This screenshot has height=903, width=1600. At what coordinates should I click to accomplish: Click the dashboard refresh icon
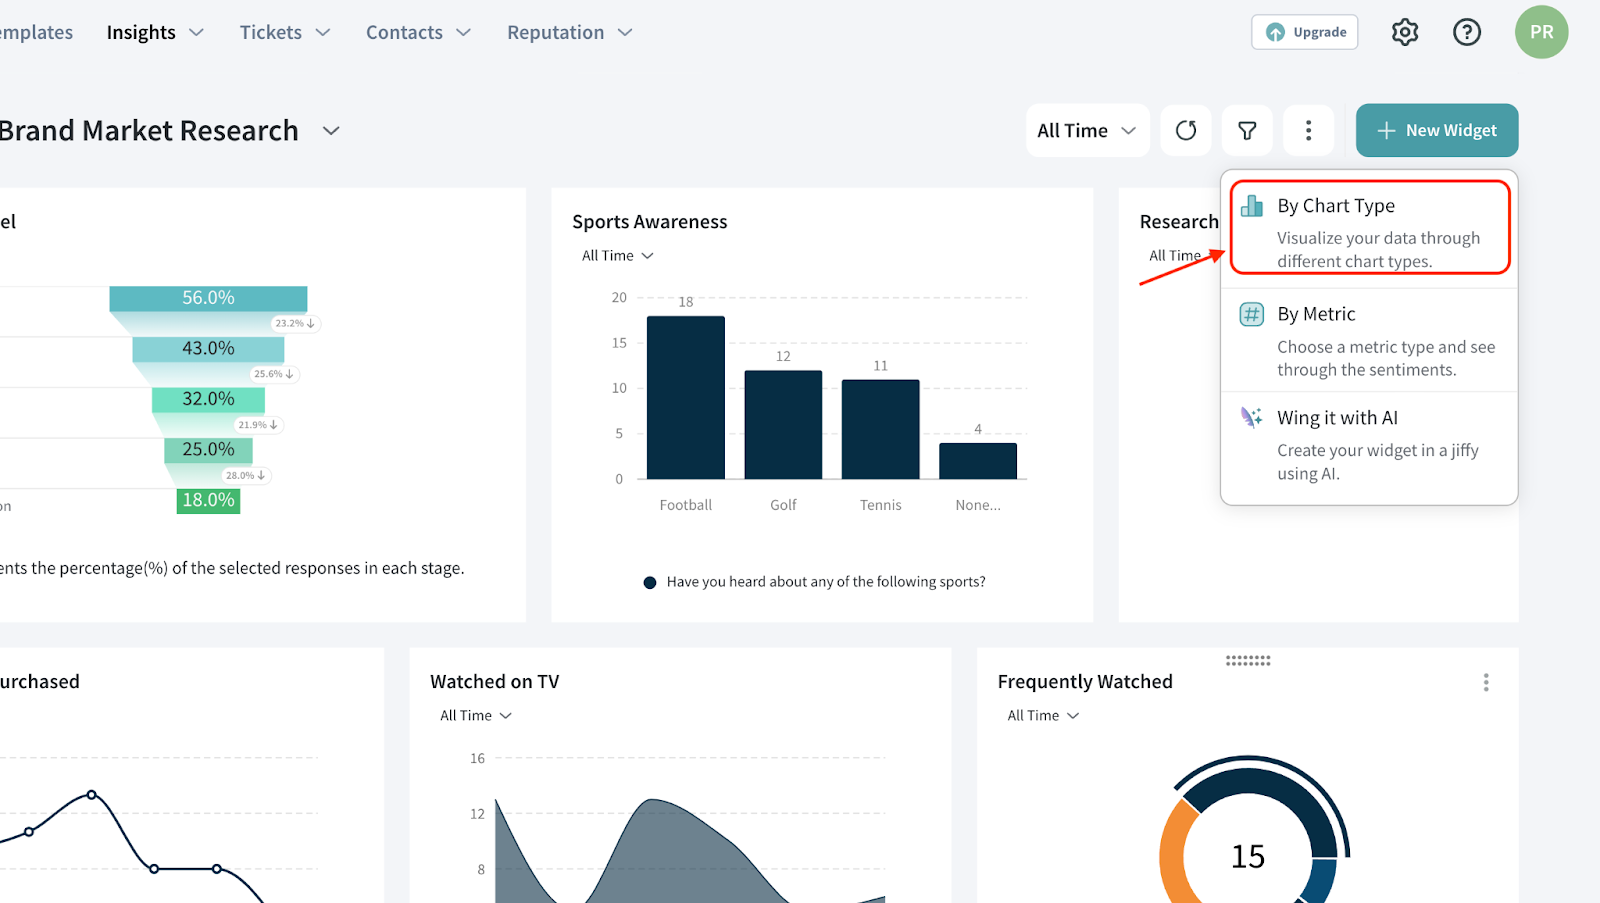[x=1186, y=130]
